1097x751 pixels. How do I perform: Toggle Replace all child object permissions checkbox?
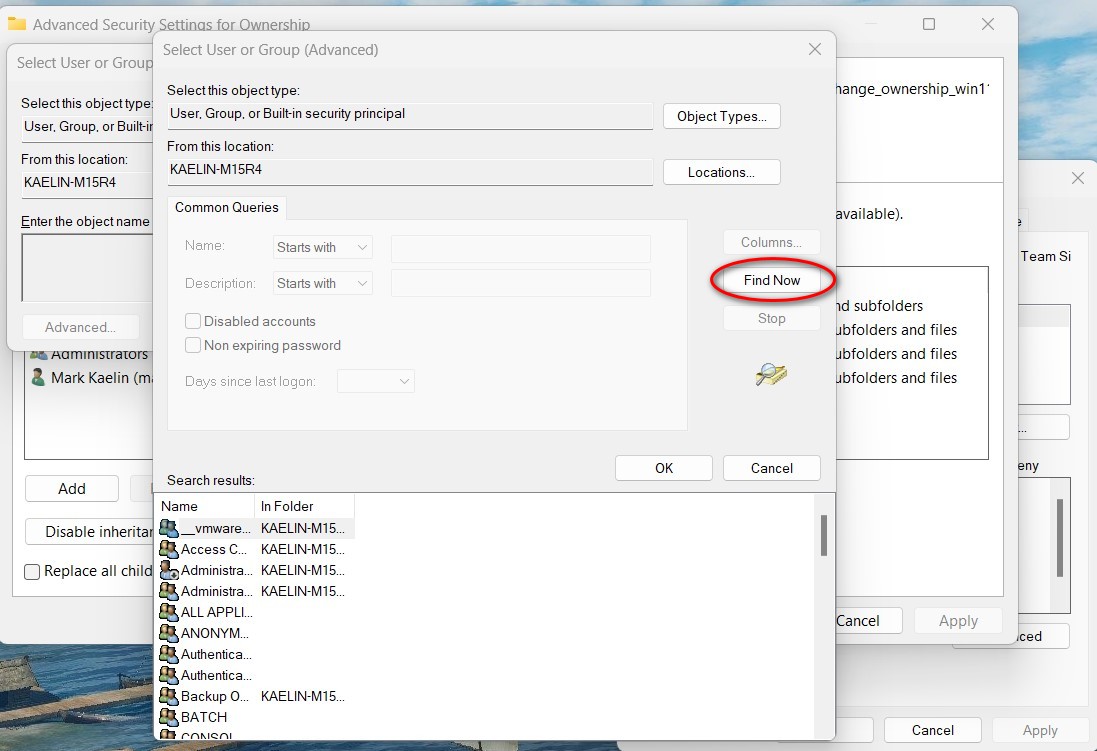pyautogui.click(x=32, y=572)
